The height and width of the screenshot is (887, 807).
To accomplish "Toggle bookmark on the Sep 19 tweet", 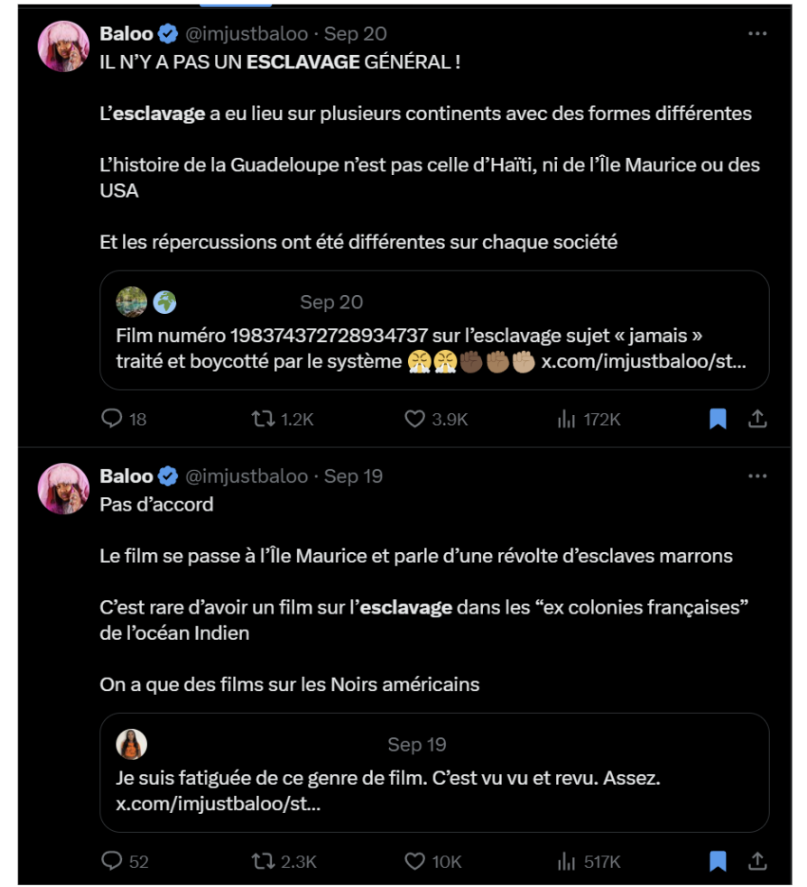I will tap(718, 860).
